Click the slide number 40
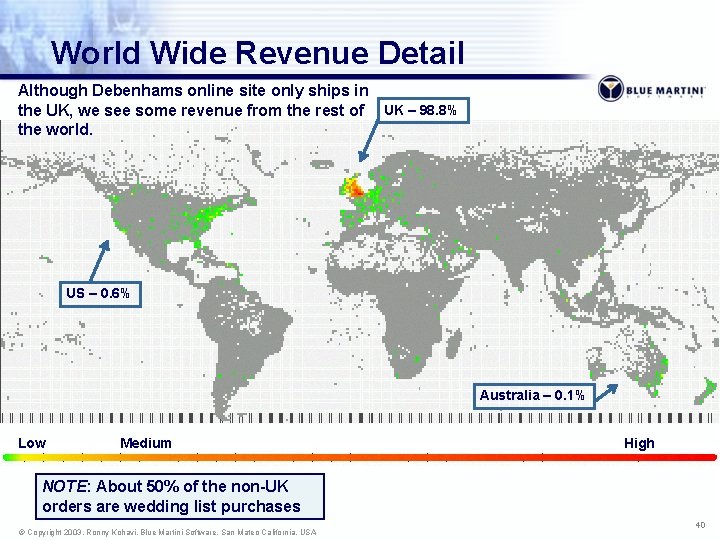Viewport: 720px width, 540px height. pos(700,524)
